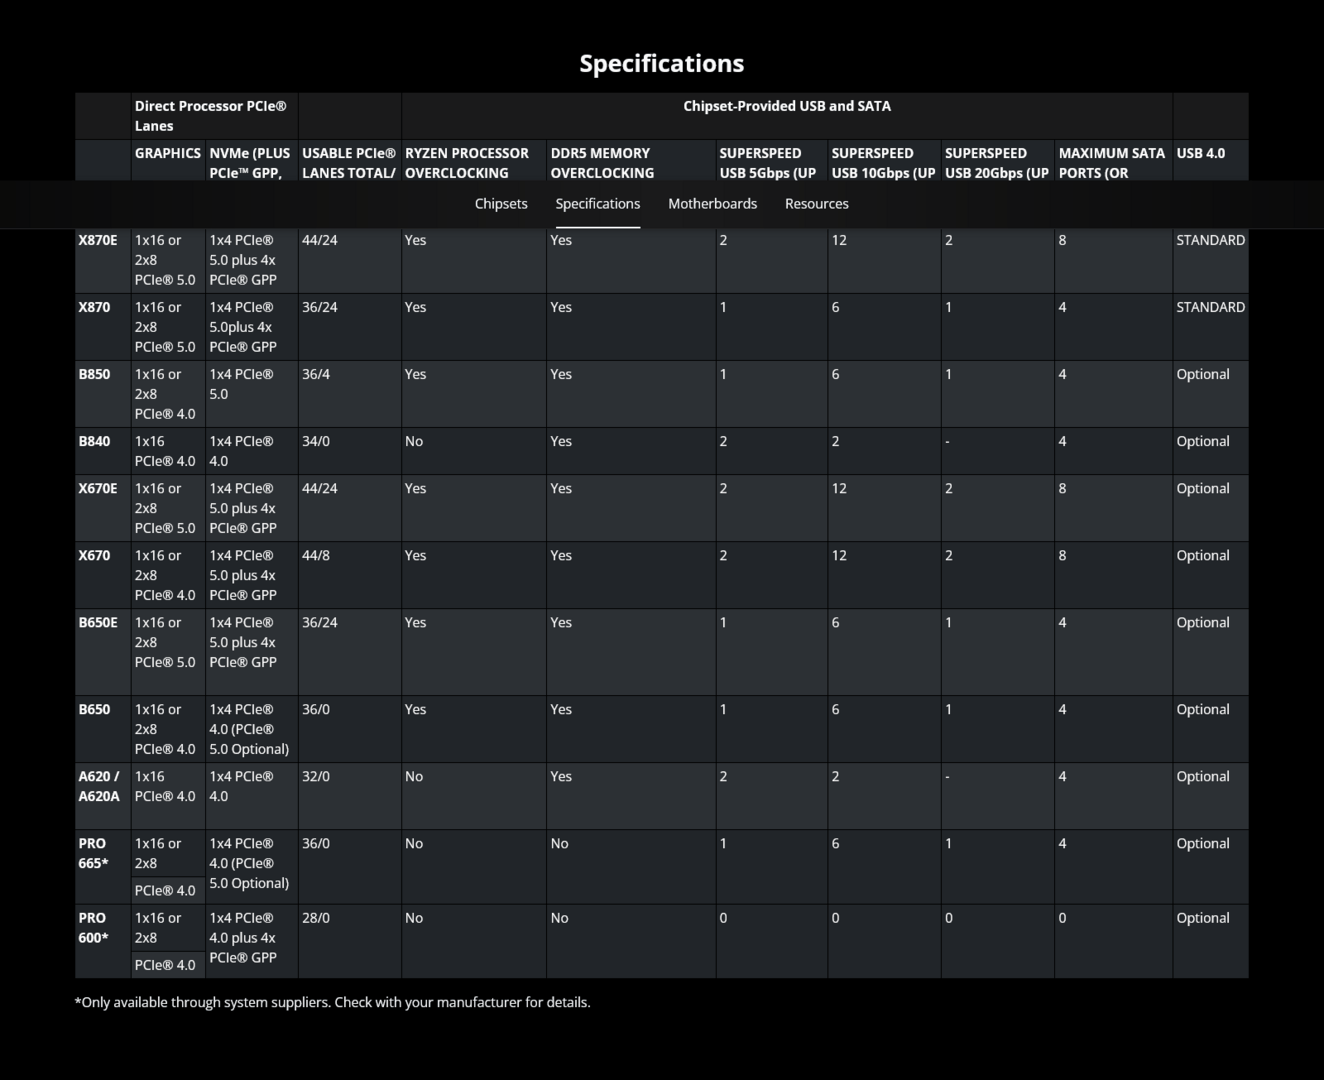Go to the Motherboards tab

coord(712,204)
